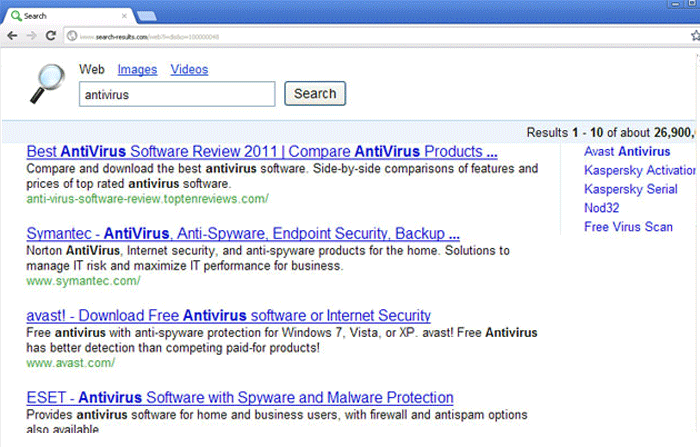
Task: Switch to Images search
Action: 137,70
